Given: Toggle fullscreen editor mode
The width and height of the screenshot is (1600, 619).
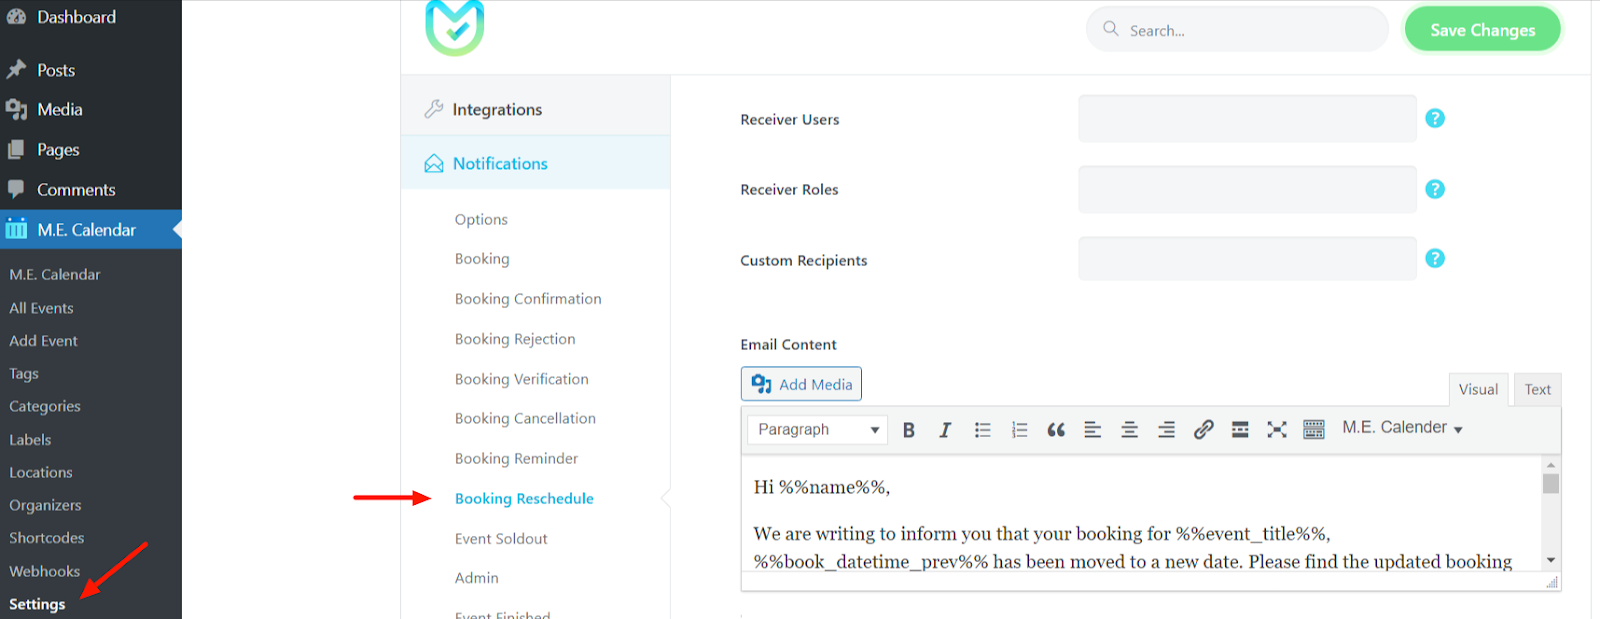Looking at the screenshot, I should [x=1277, y=430].
